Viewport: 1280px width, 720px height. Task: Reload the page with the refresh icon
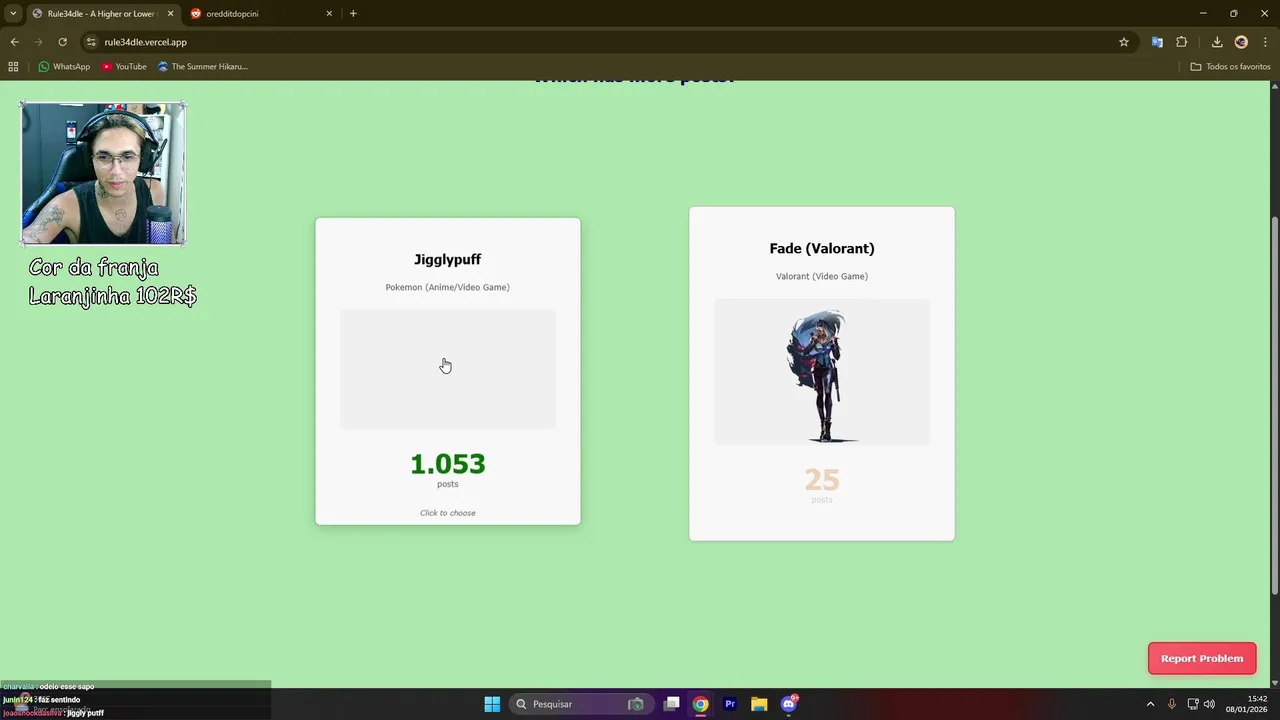62,42
